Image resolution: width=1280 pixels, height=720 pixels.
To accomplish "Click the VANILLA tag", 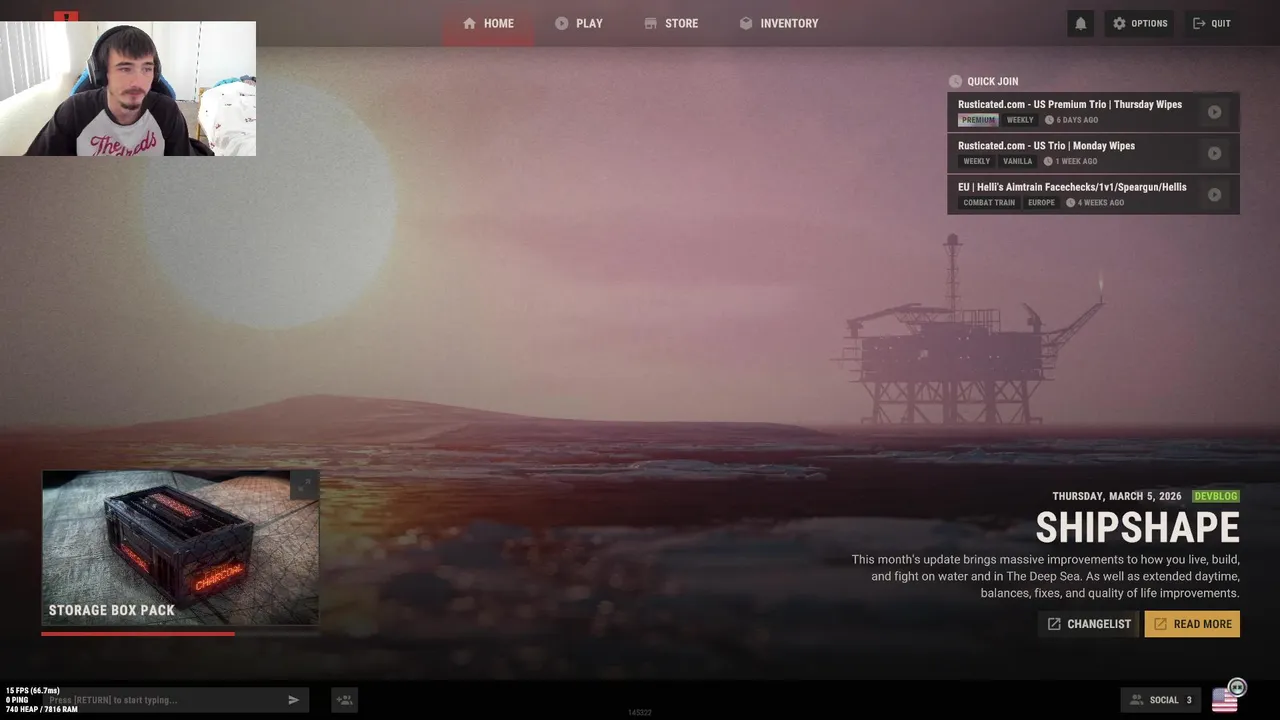I will [1017, 161].
